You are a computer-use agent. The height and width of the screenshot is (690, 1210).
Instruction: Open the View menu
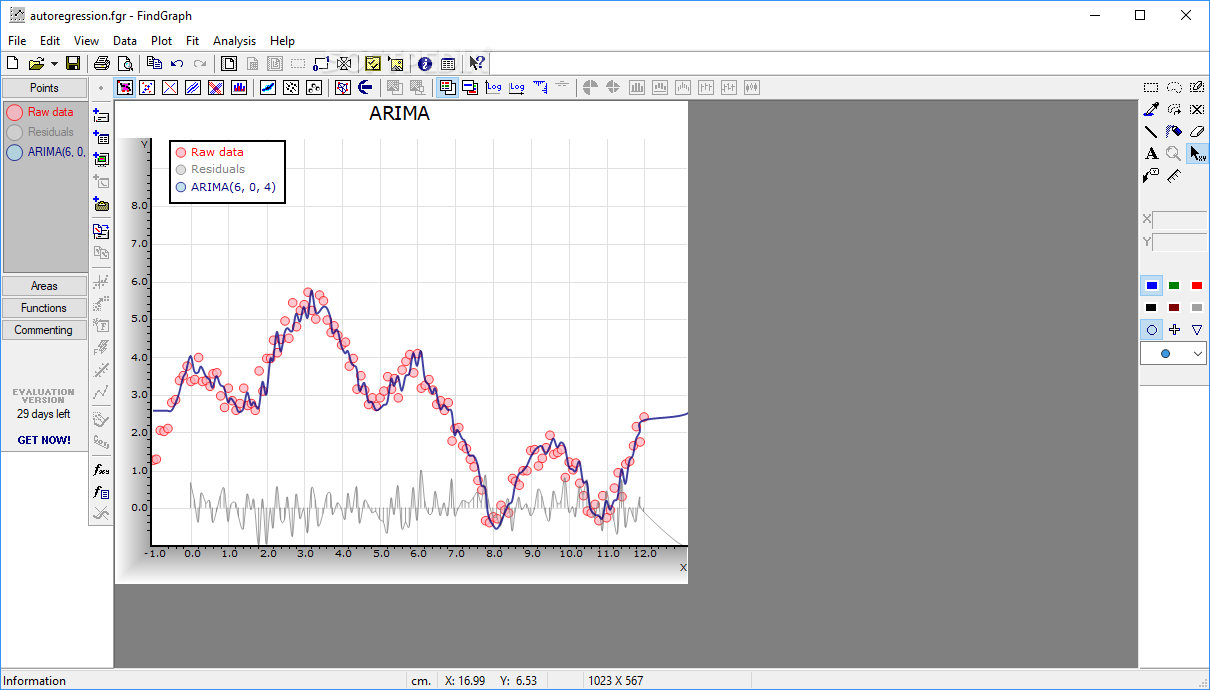tap(87, 41)
